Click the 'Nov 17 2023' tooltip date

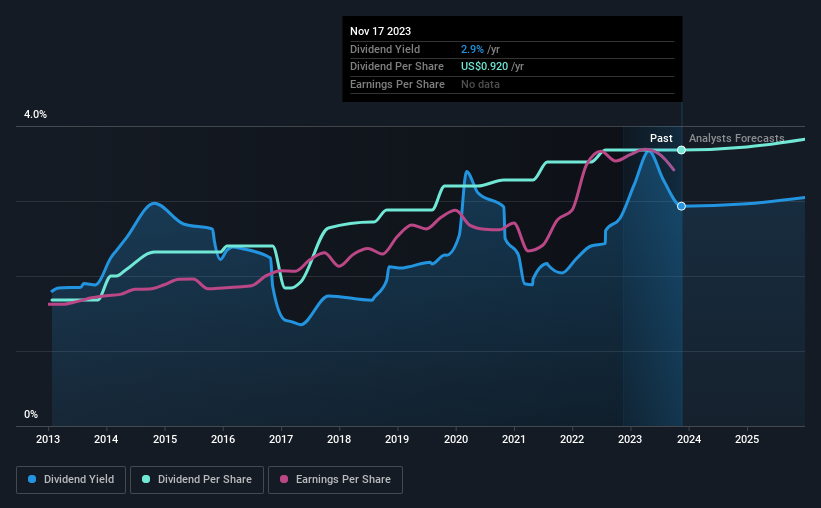tap(380, 31)
